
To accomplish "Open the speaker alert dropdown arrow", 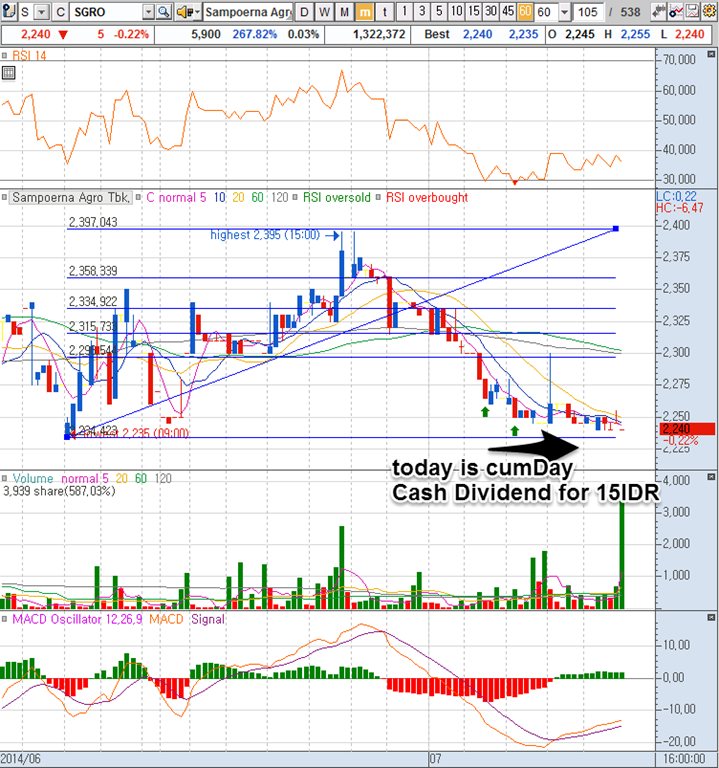I will 197,11.
